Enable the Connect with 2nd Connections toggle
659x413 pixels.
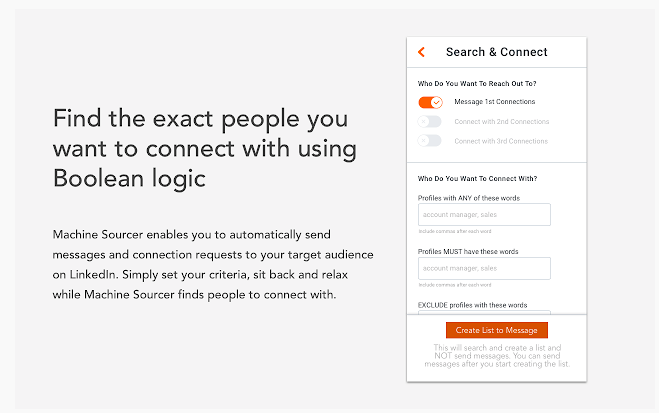pos(430,122)
